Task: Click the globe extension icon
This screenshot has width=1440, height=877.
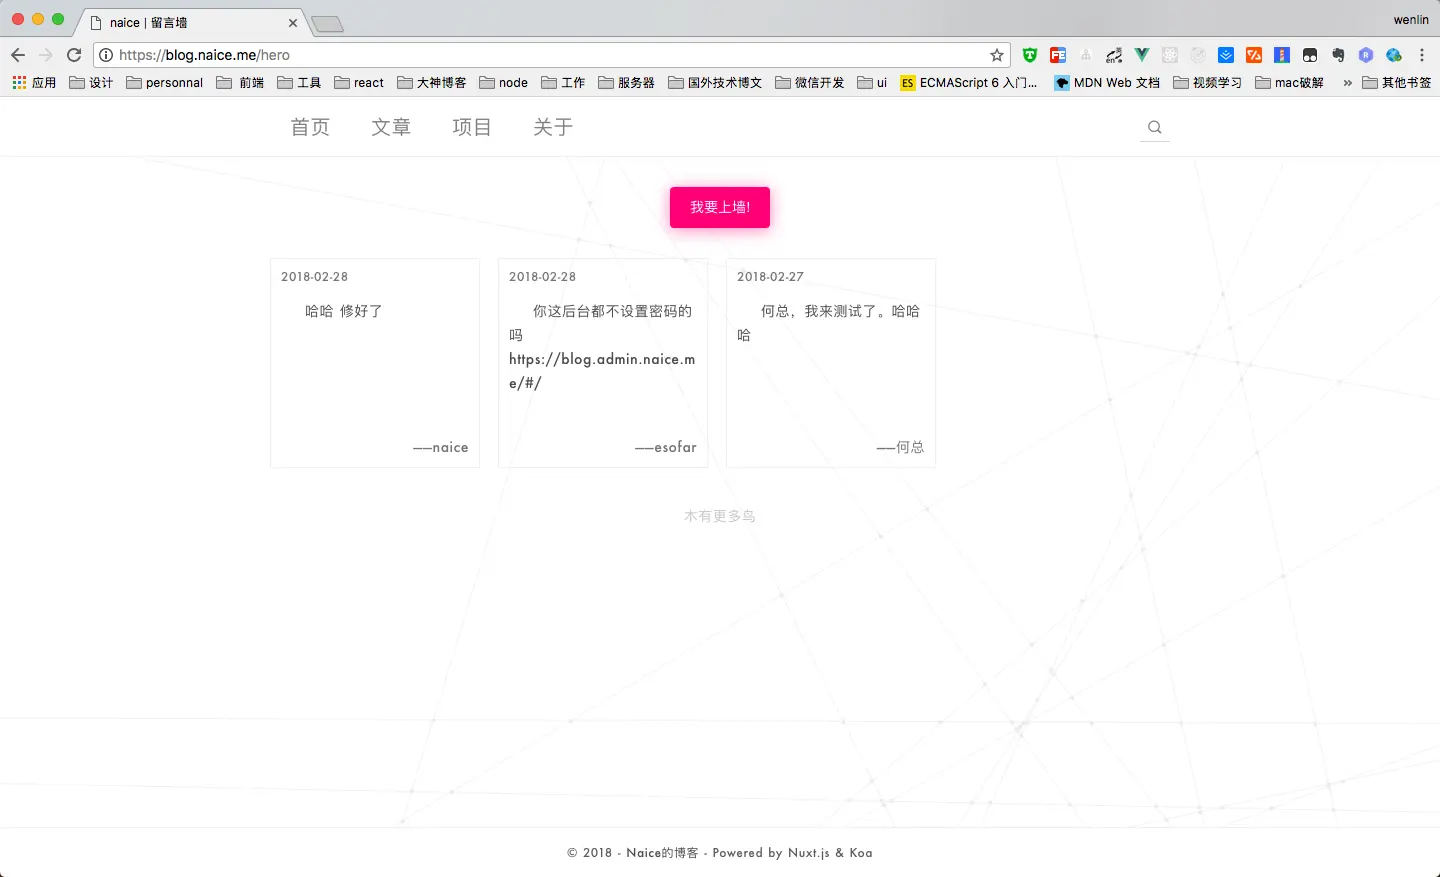Action: pyautogui.click(x=1394, y=55)
